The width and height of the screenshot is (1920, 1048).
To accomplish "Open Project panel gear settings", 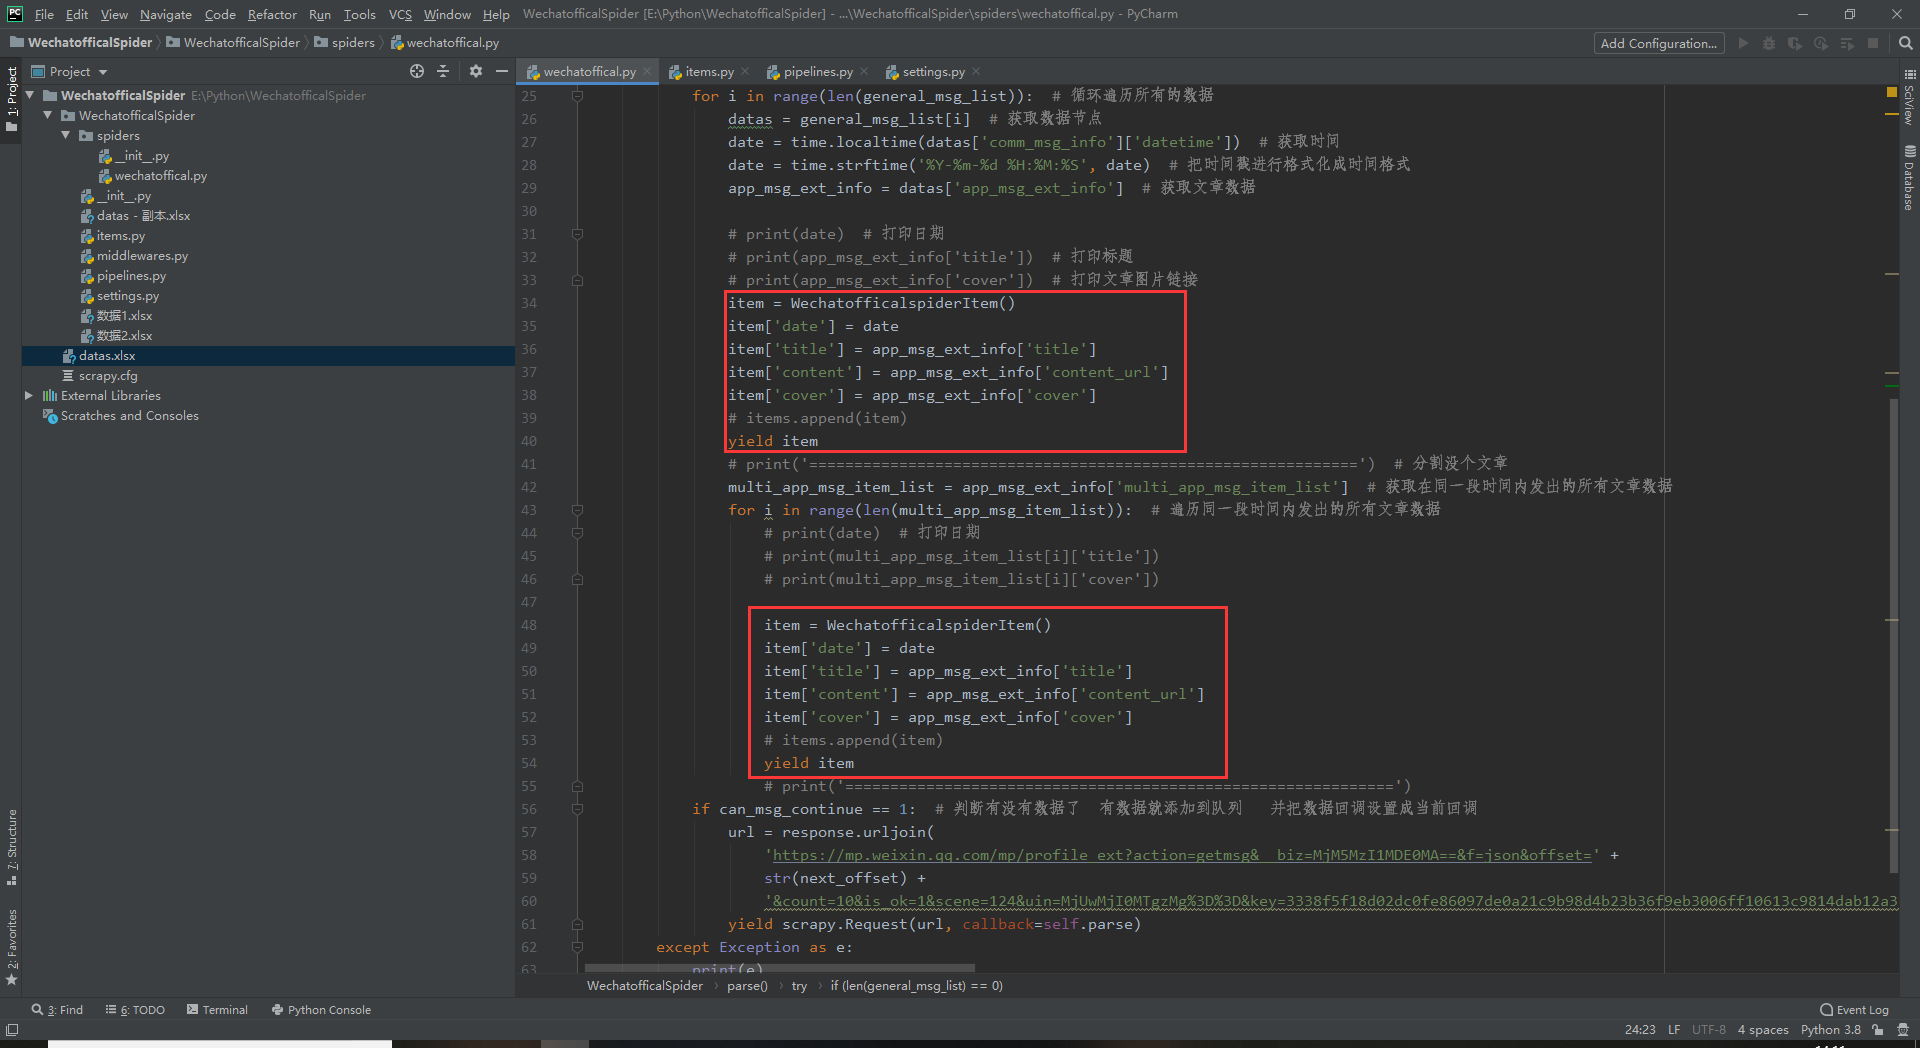I will pos(475,71).
